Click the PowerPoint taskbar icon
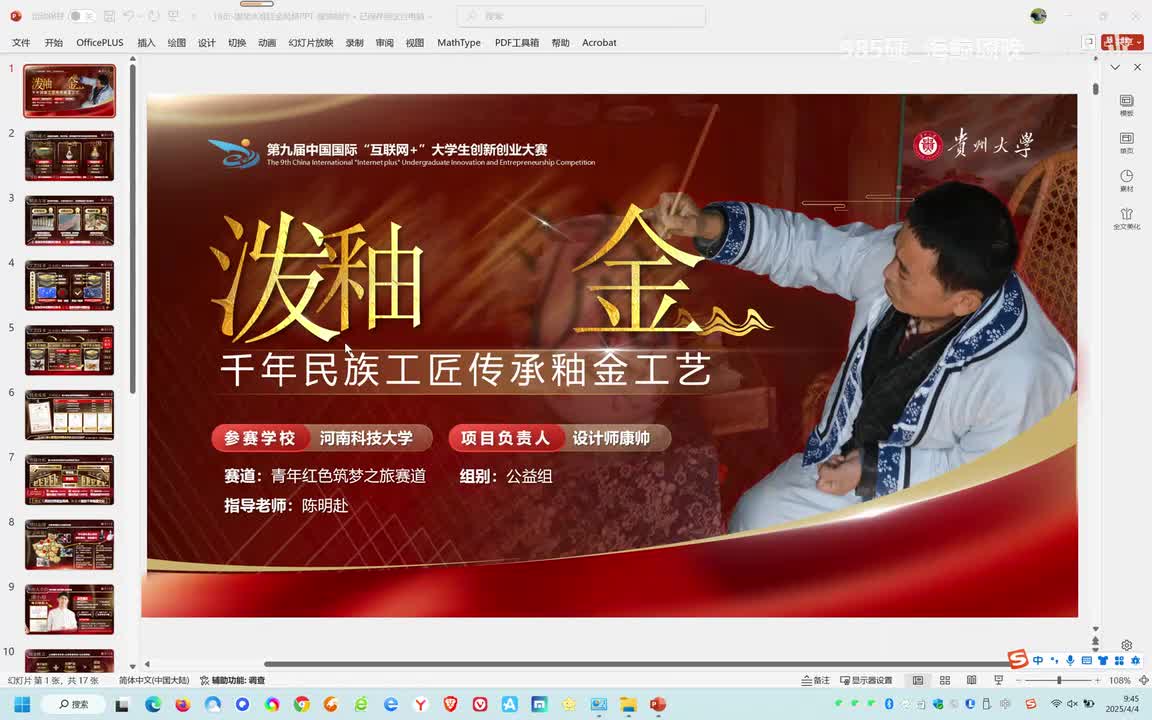The width and height of the screenshot is (1152, 720). 658,705
